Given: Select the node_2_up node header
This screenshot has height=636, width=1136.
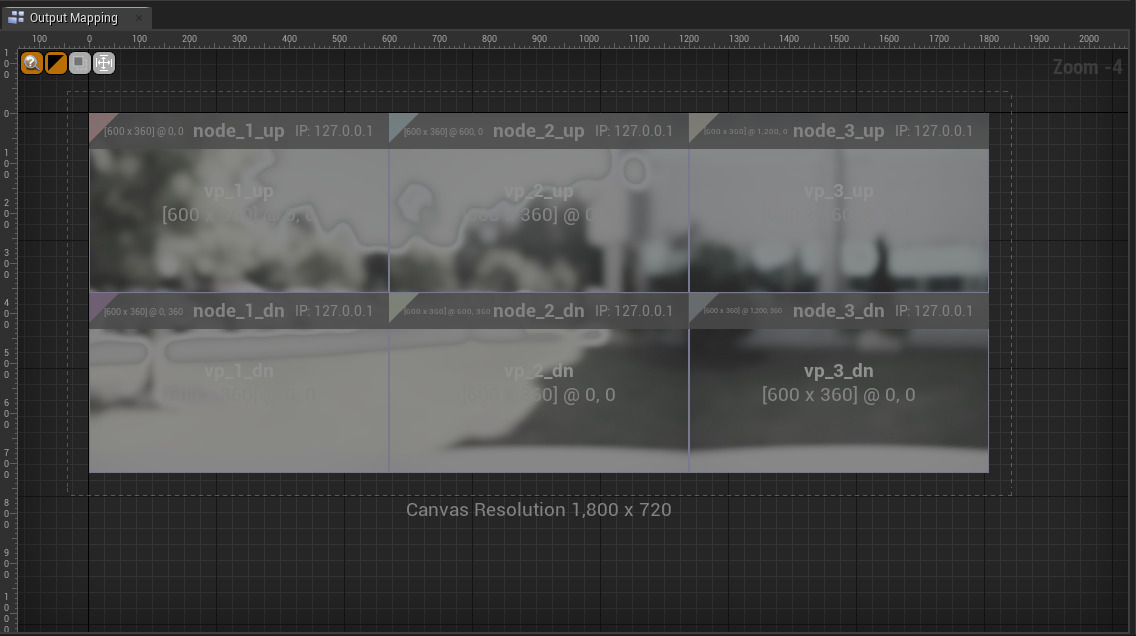Looking at the screenshot, I should click(x=538, y=130).
